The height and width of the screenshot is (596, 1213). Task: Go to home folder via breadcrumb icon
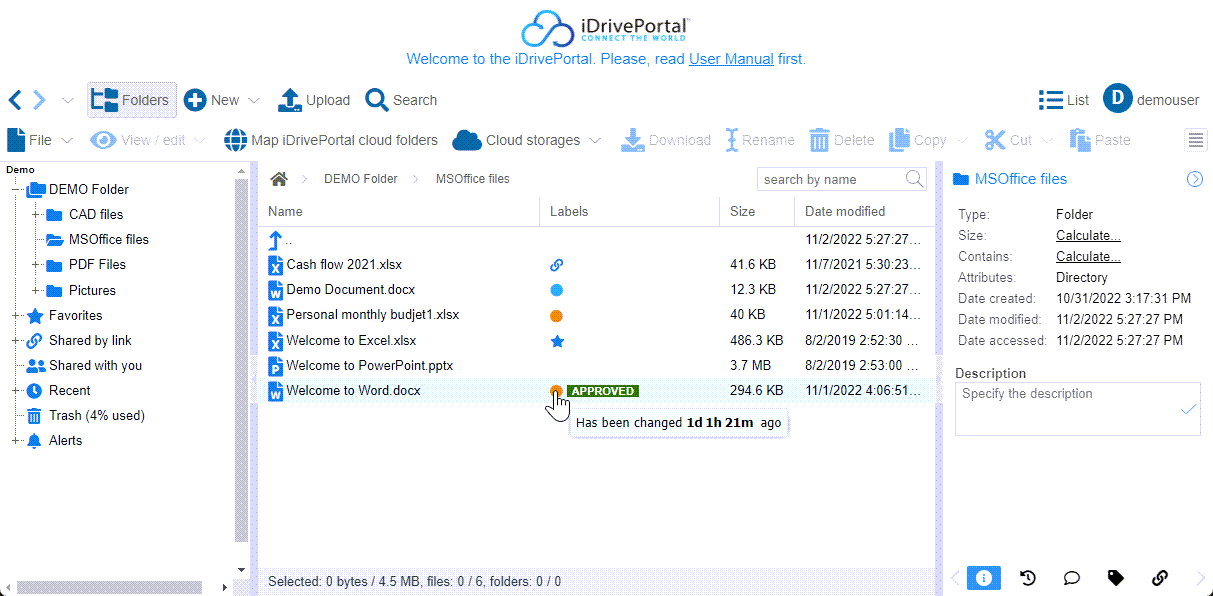tap(279, 179)
